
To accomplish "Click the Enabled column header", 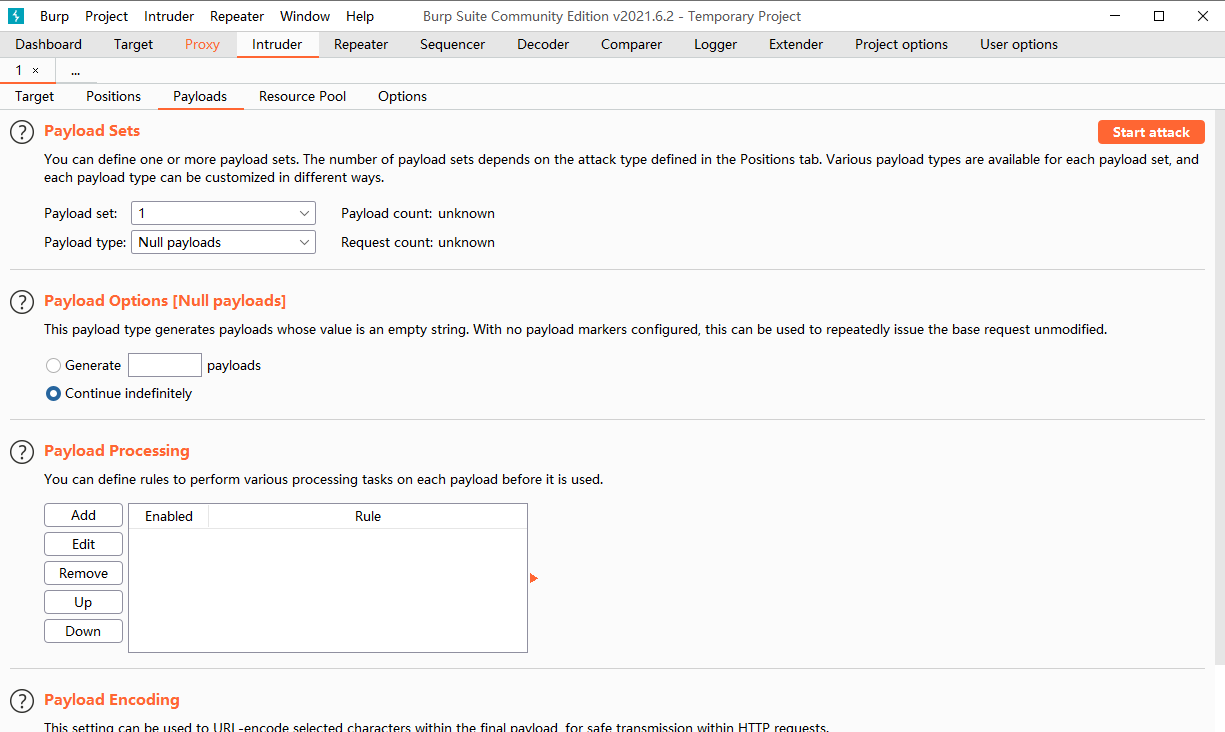I will [169, 516].
